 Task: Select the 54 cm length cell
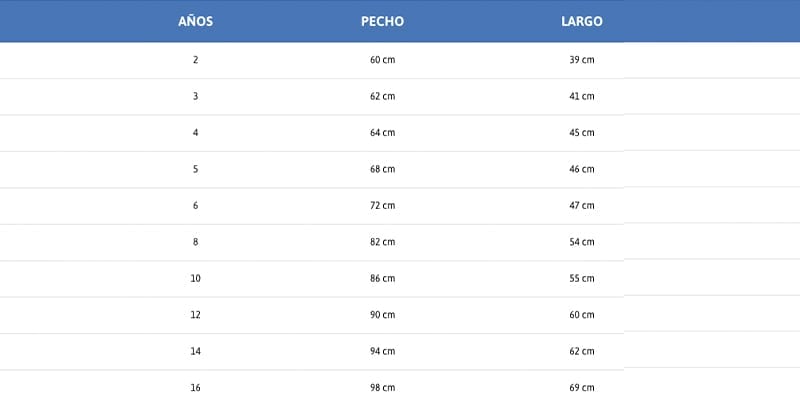[x=582, y=242]
